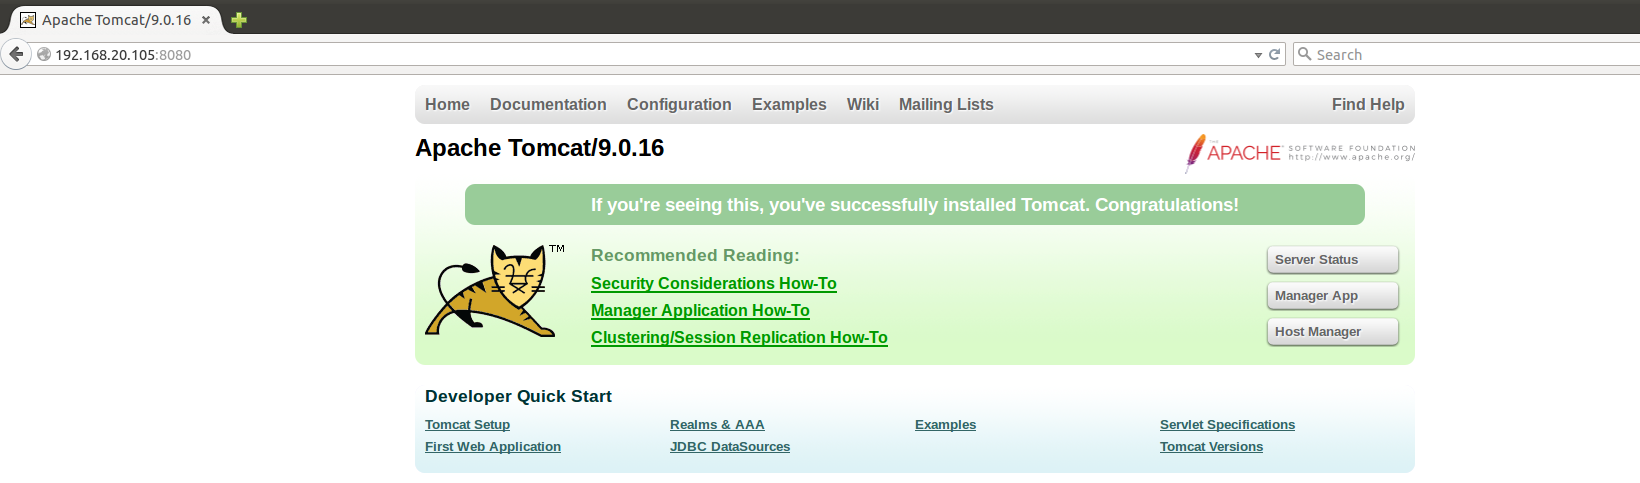Click the browser back arrow button
This screenshot has height=483, width=1640.
coord(16,54)
